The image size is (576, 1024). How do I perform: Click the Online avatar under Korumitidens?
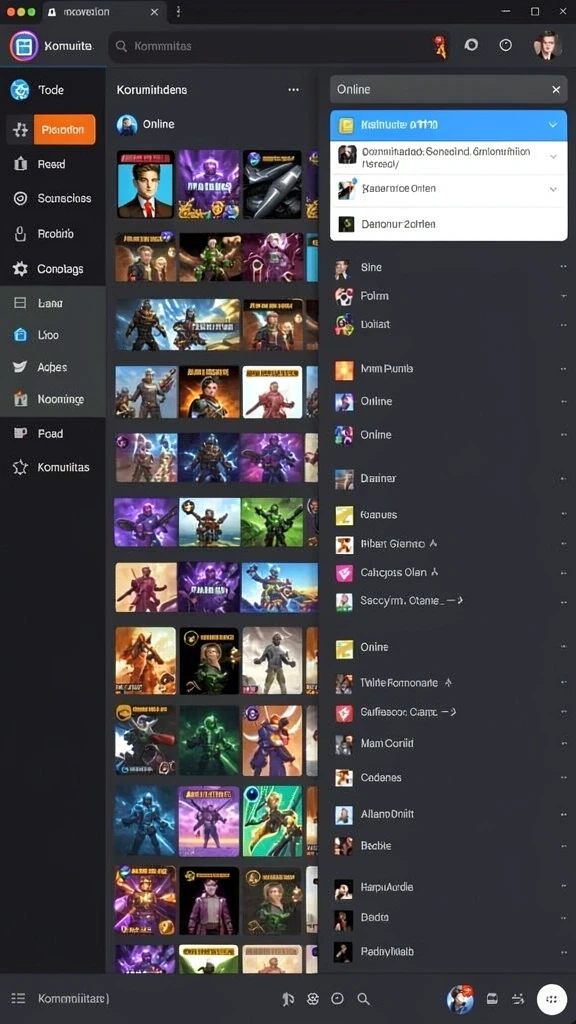pos(127,125)
